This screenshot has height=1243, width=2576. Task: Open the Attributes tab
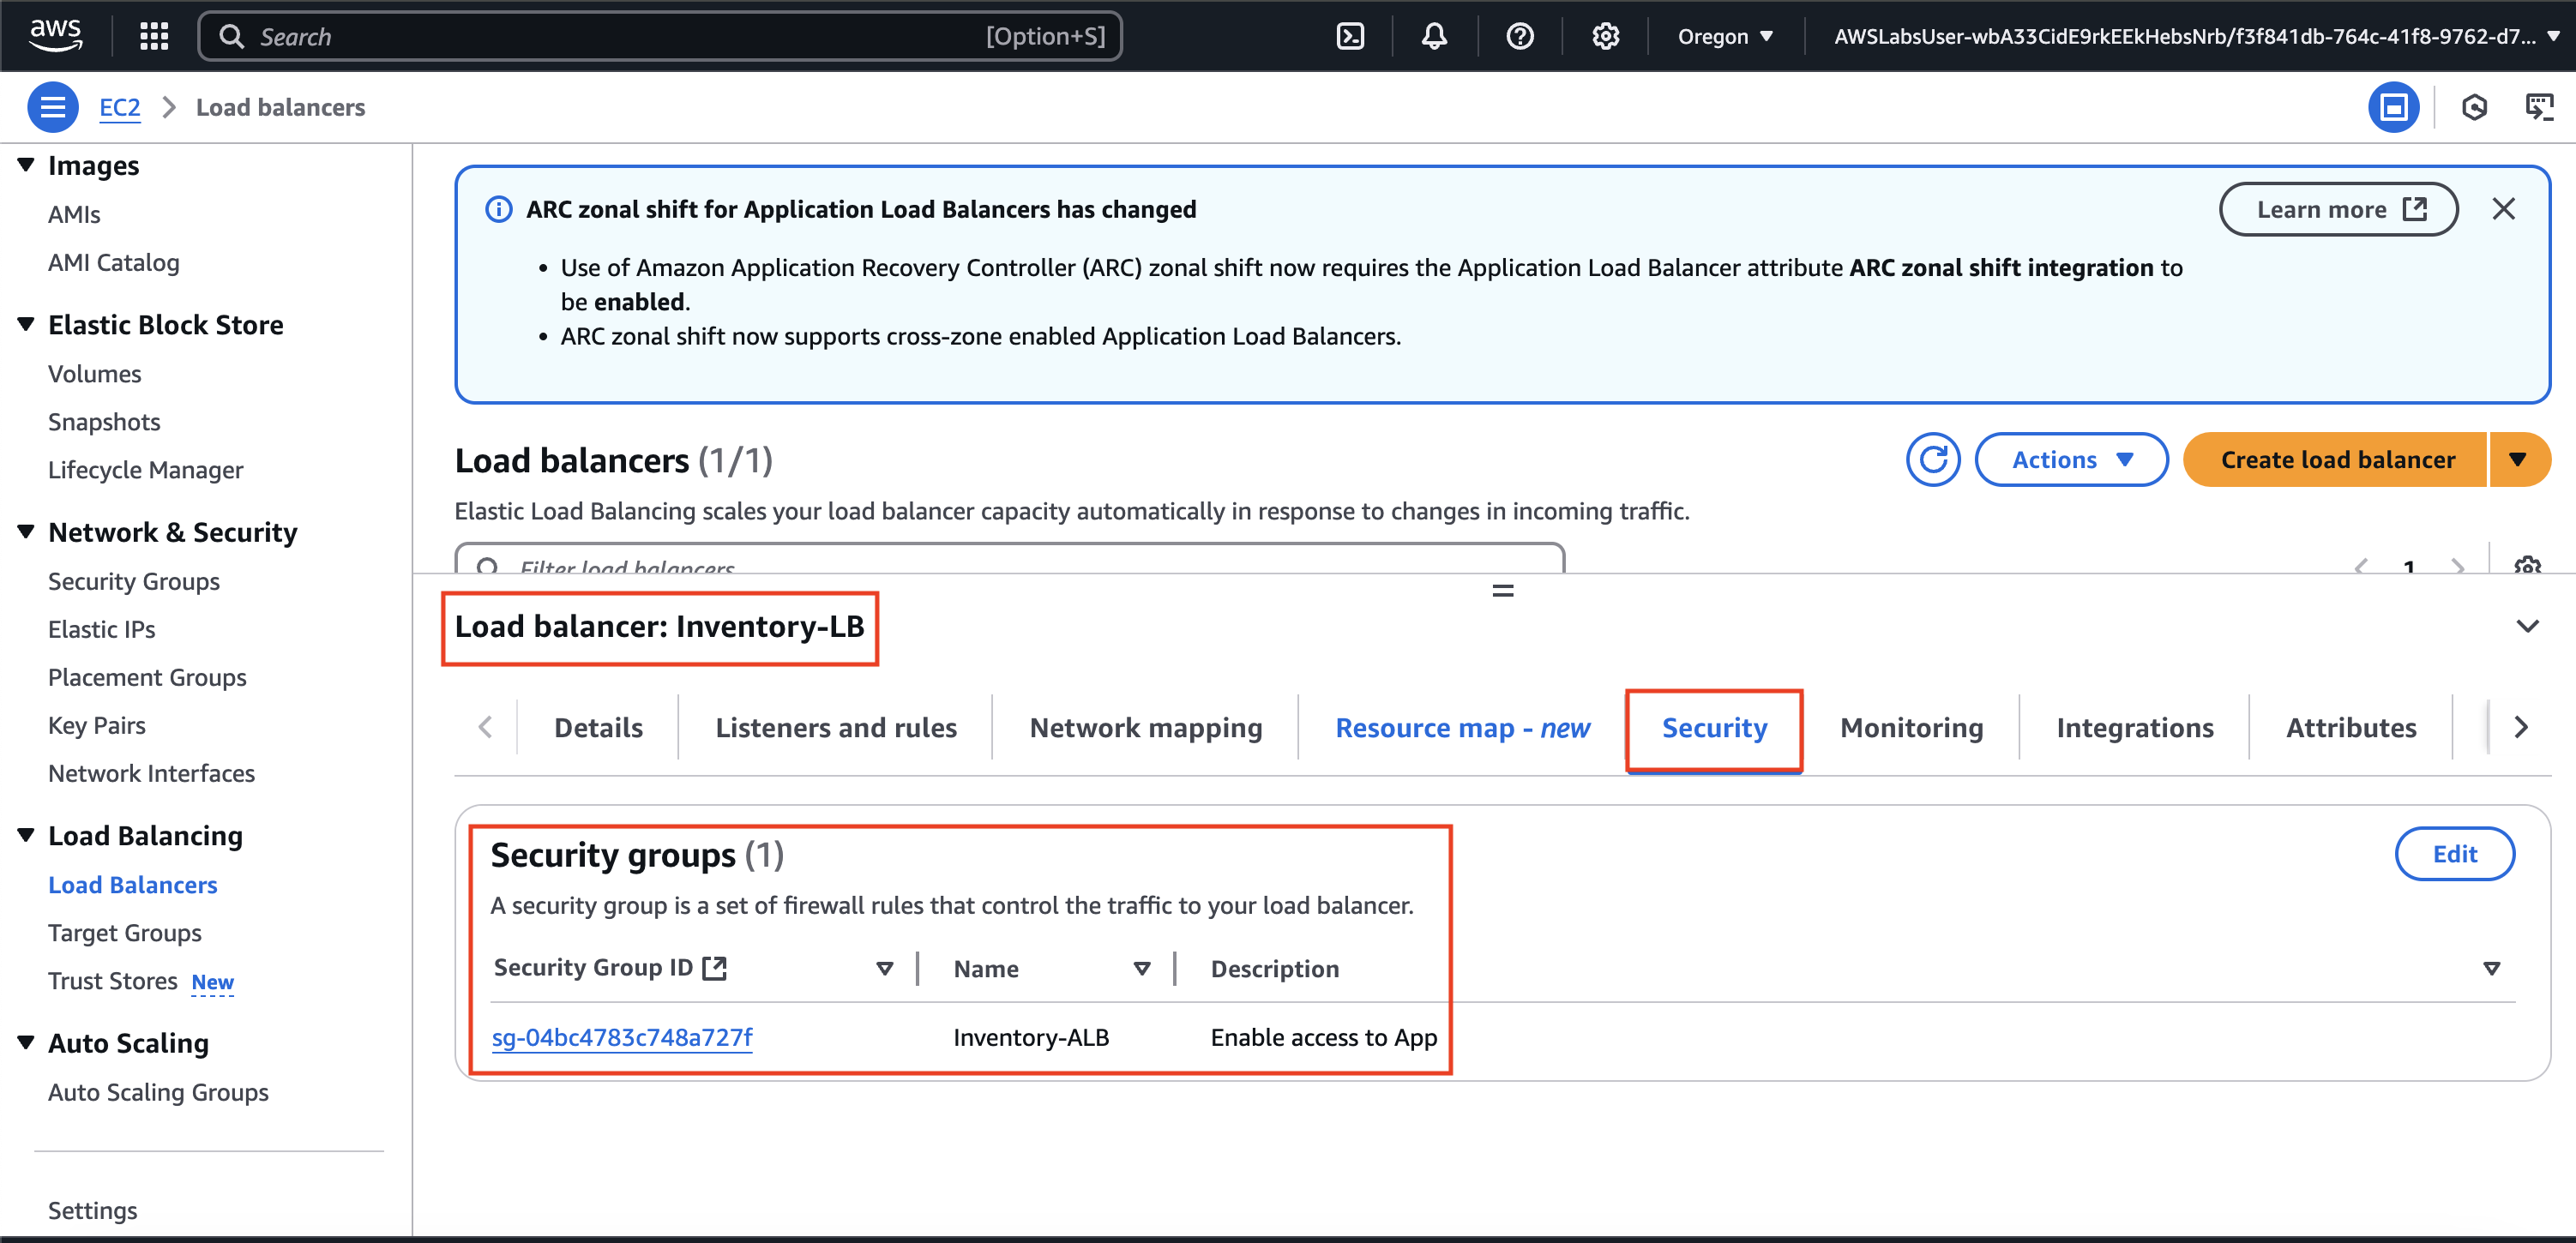(2351, 728)
